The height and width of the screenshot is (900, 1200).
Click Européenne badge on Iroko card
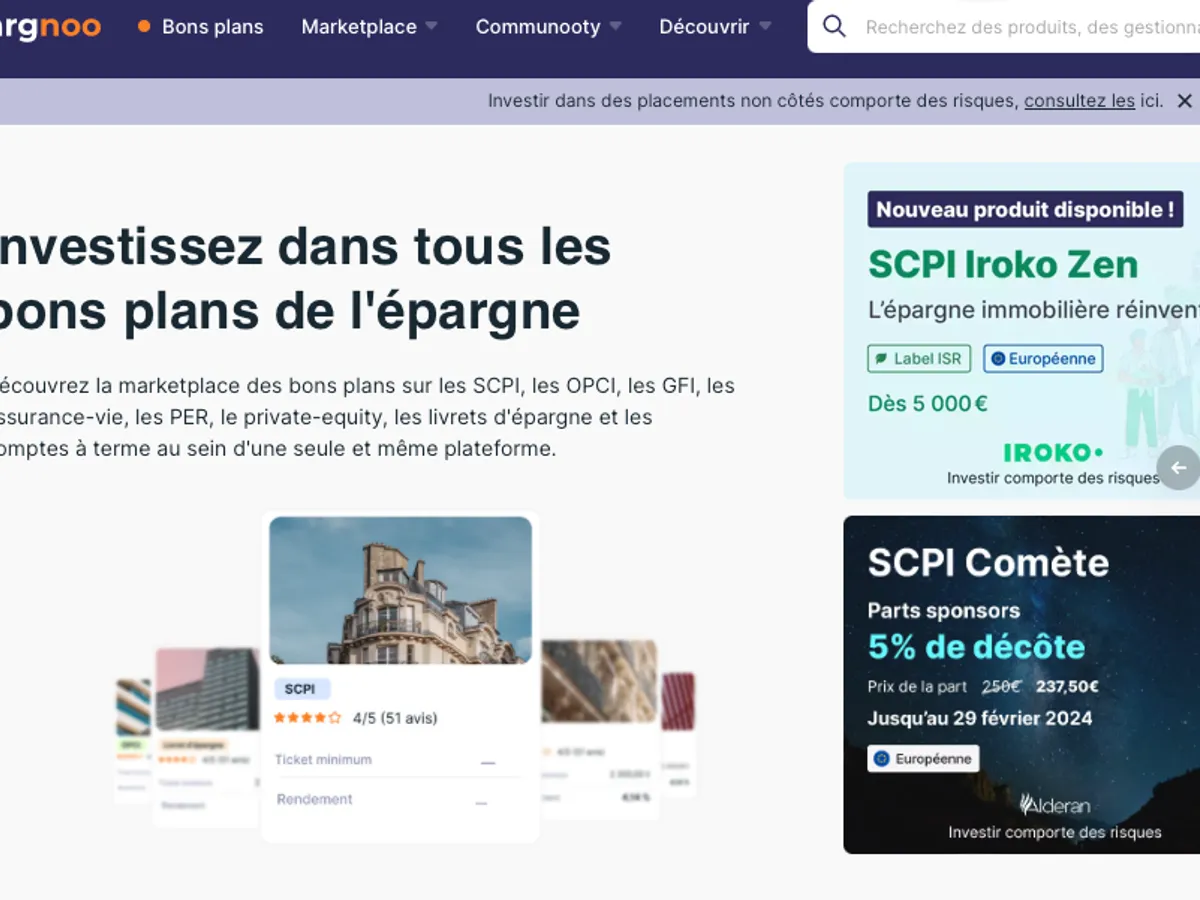[1043, 359]
